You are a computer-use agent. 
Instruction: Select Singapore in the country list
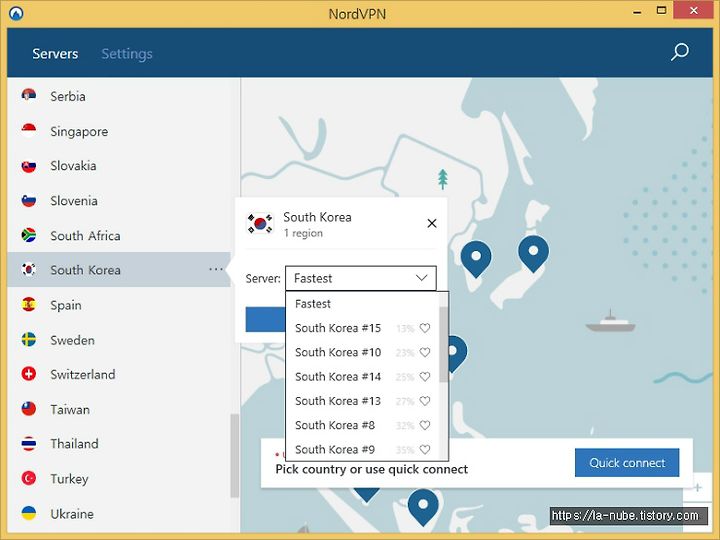click(119, 131)
